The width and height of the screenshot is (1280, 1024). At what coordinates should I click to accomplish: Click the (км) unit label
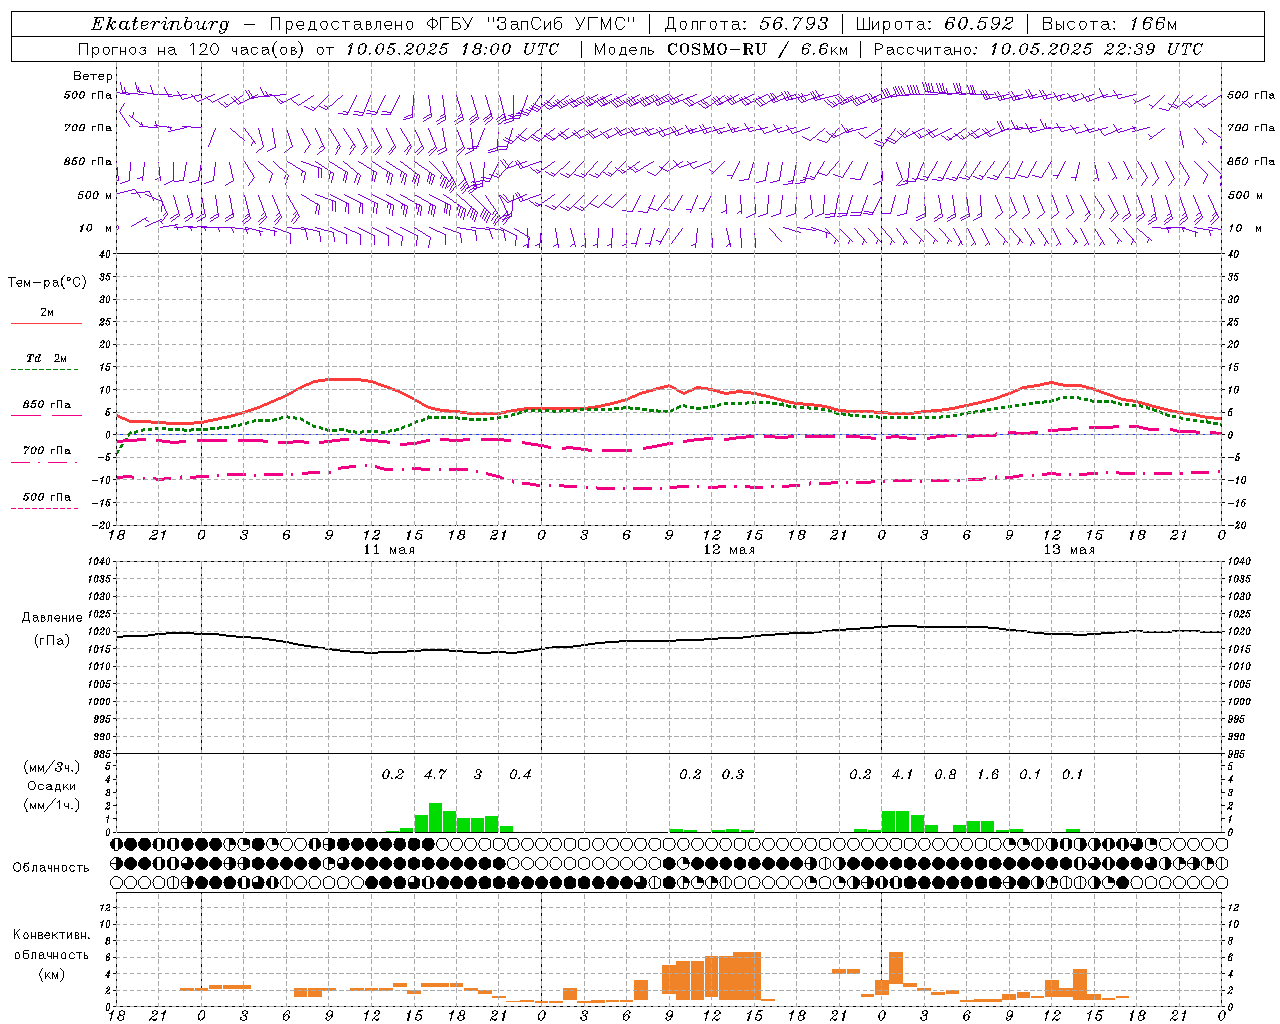pyautogui.click(x=52, y=973)
